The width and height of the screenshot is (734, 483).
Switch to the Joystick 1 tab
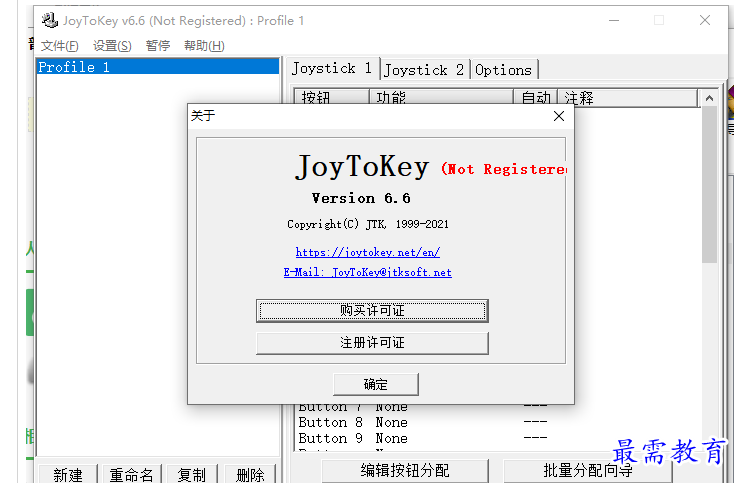(x=332, y=69)
